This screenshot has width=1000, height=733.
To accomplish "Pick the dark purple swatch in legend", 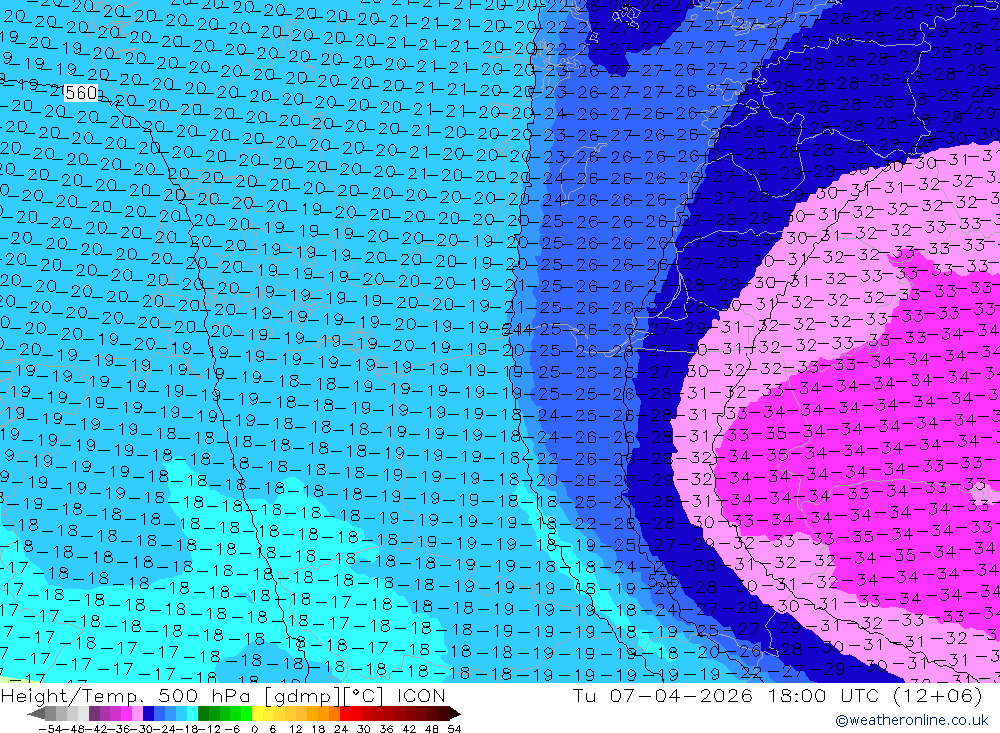I will click(94, 714).
